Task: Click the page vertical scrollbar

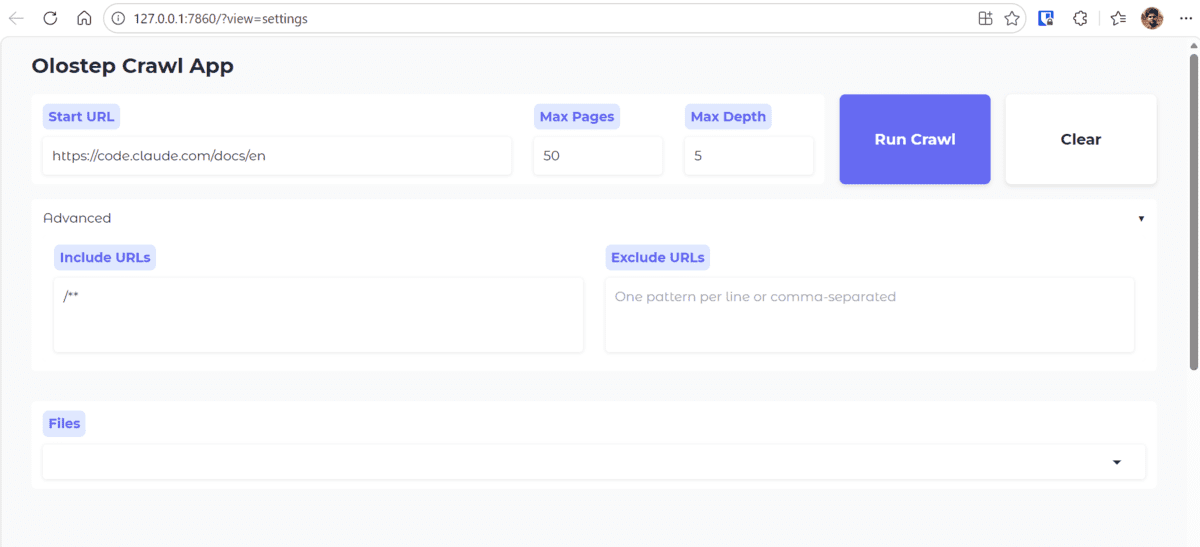Action: pos(1193,212)
